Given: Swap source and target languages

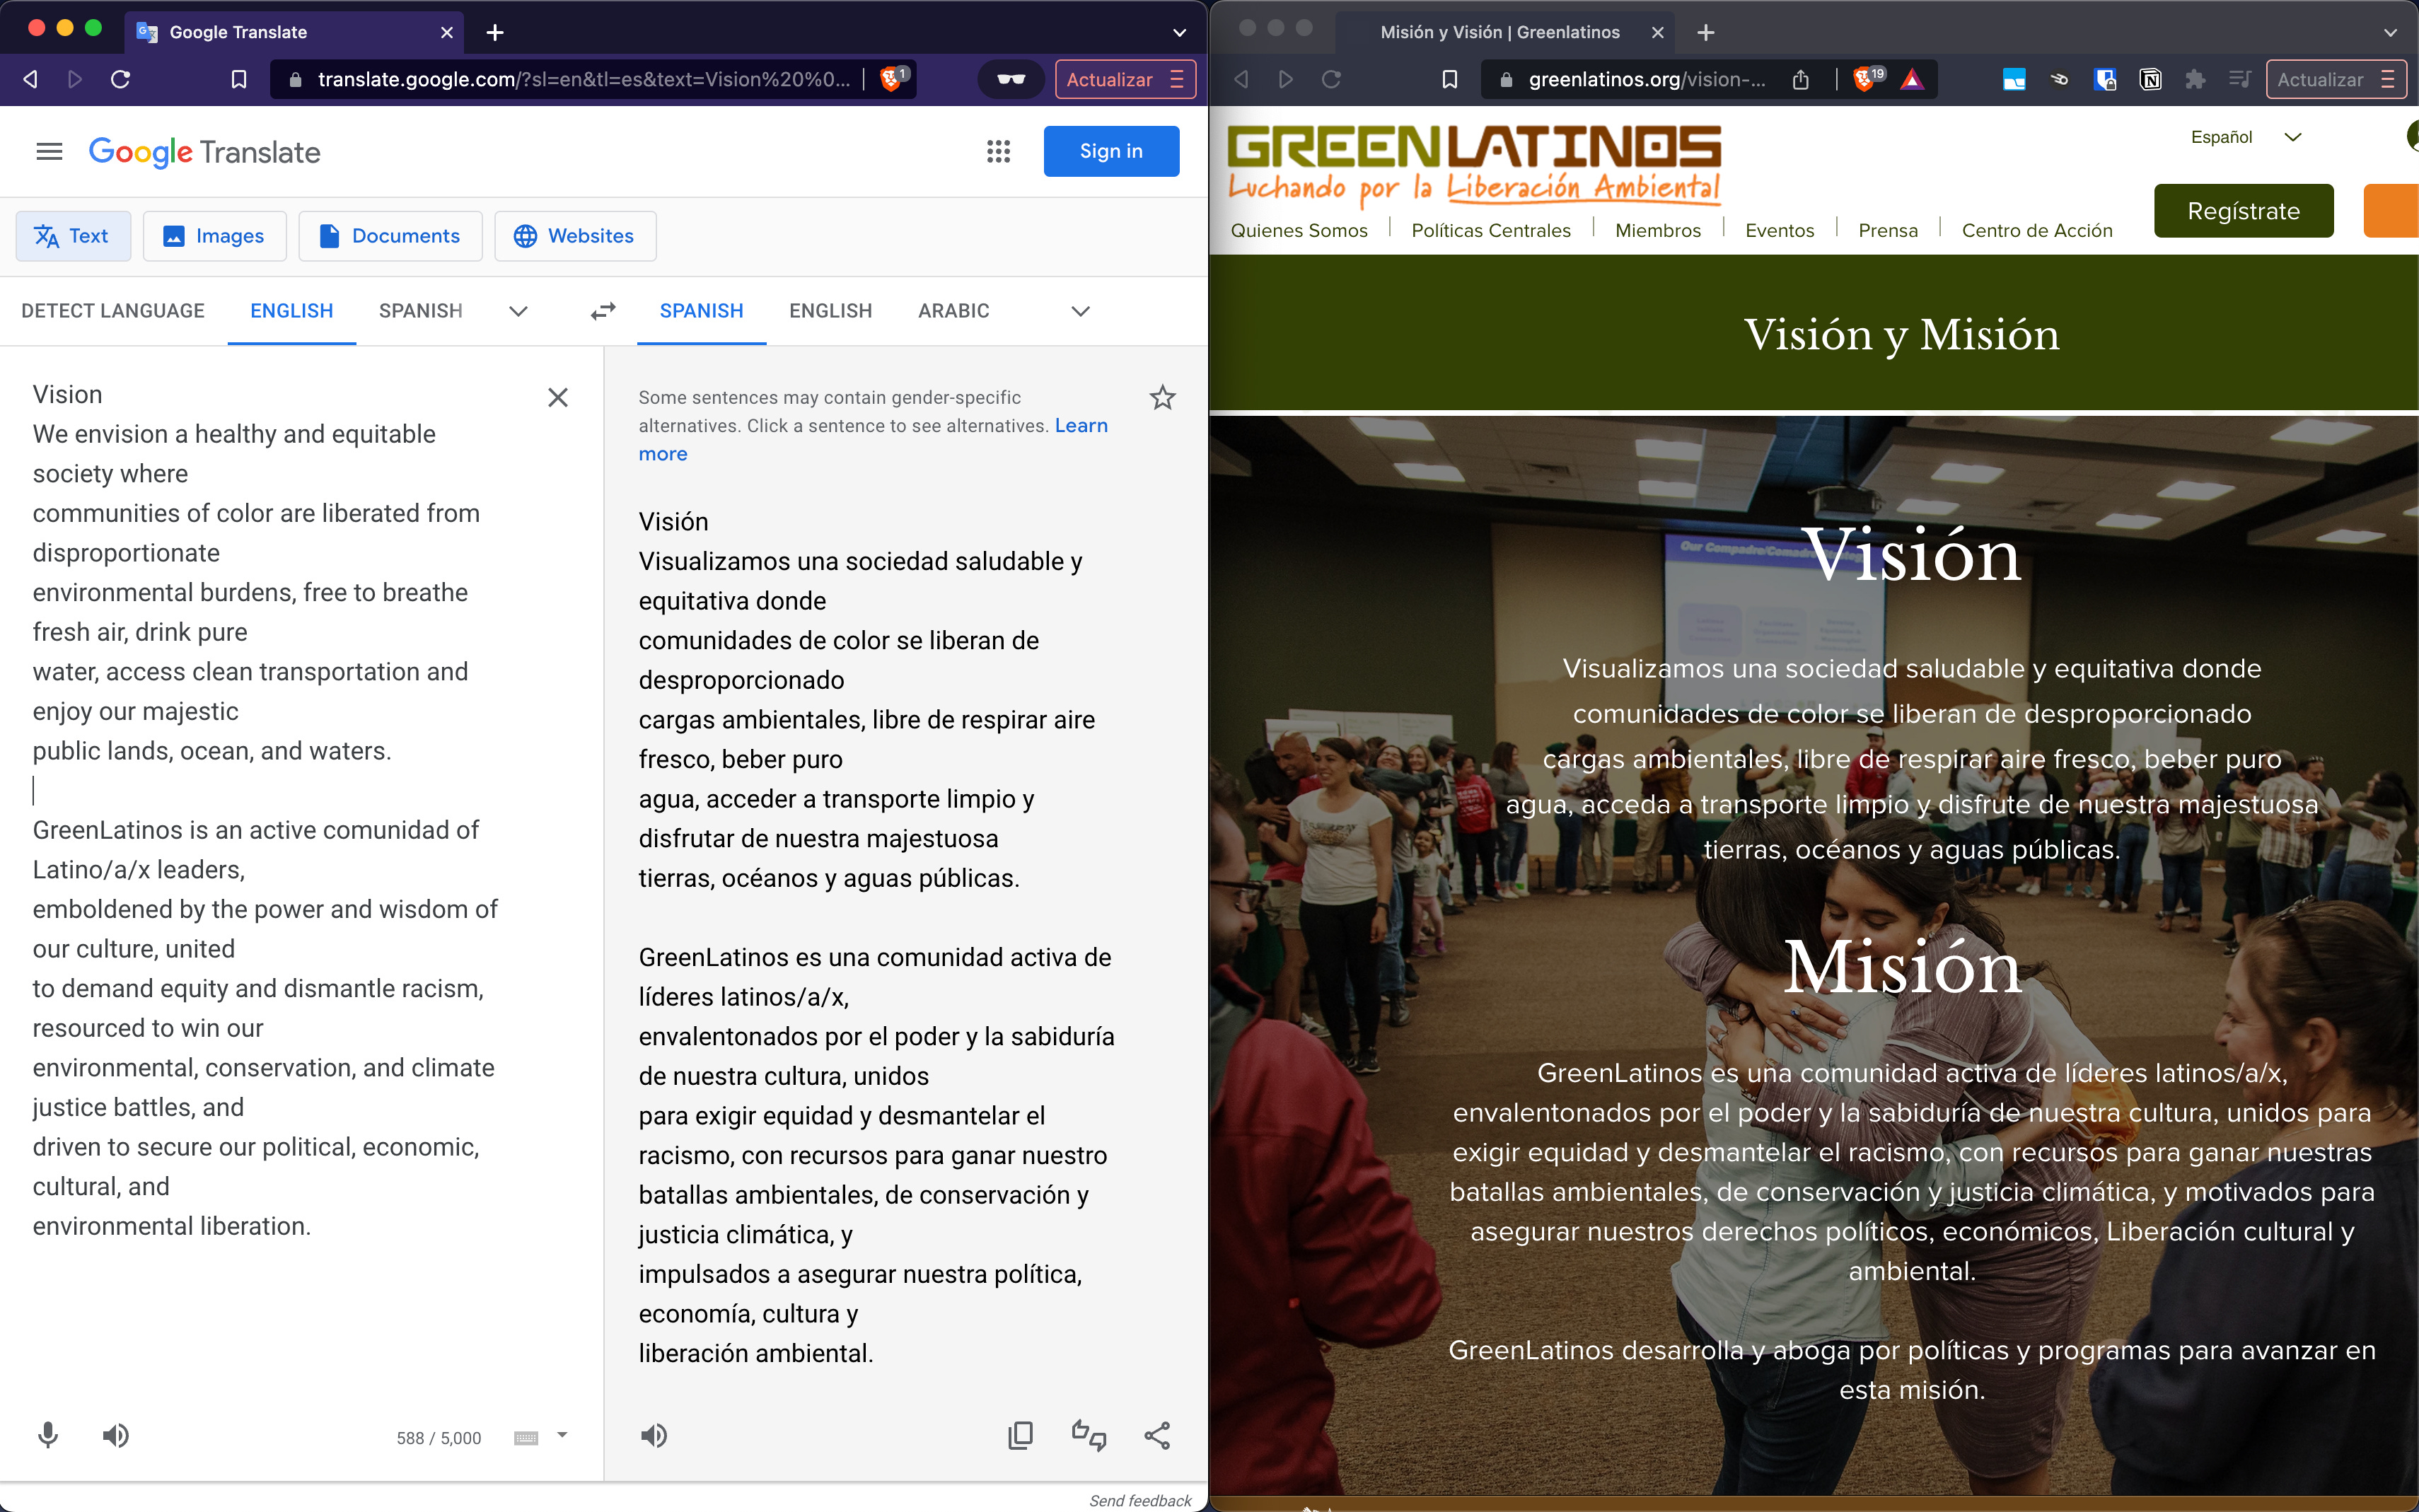Looking at the screenshot, I should point(603,311).
